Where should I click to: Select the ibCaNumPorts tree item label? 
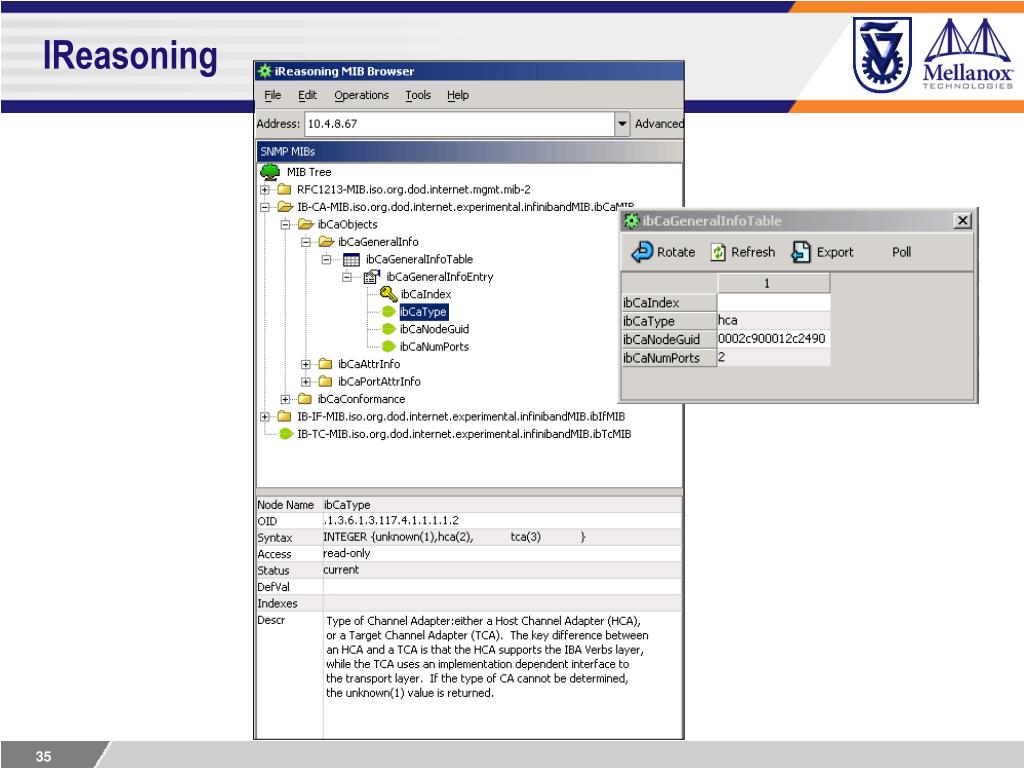434,347
